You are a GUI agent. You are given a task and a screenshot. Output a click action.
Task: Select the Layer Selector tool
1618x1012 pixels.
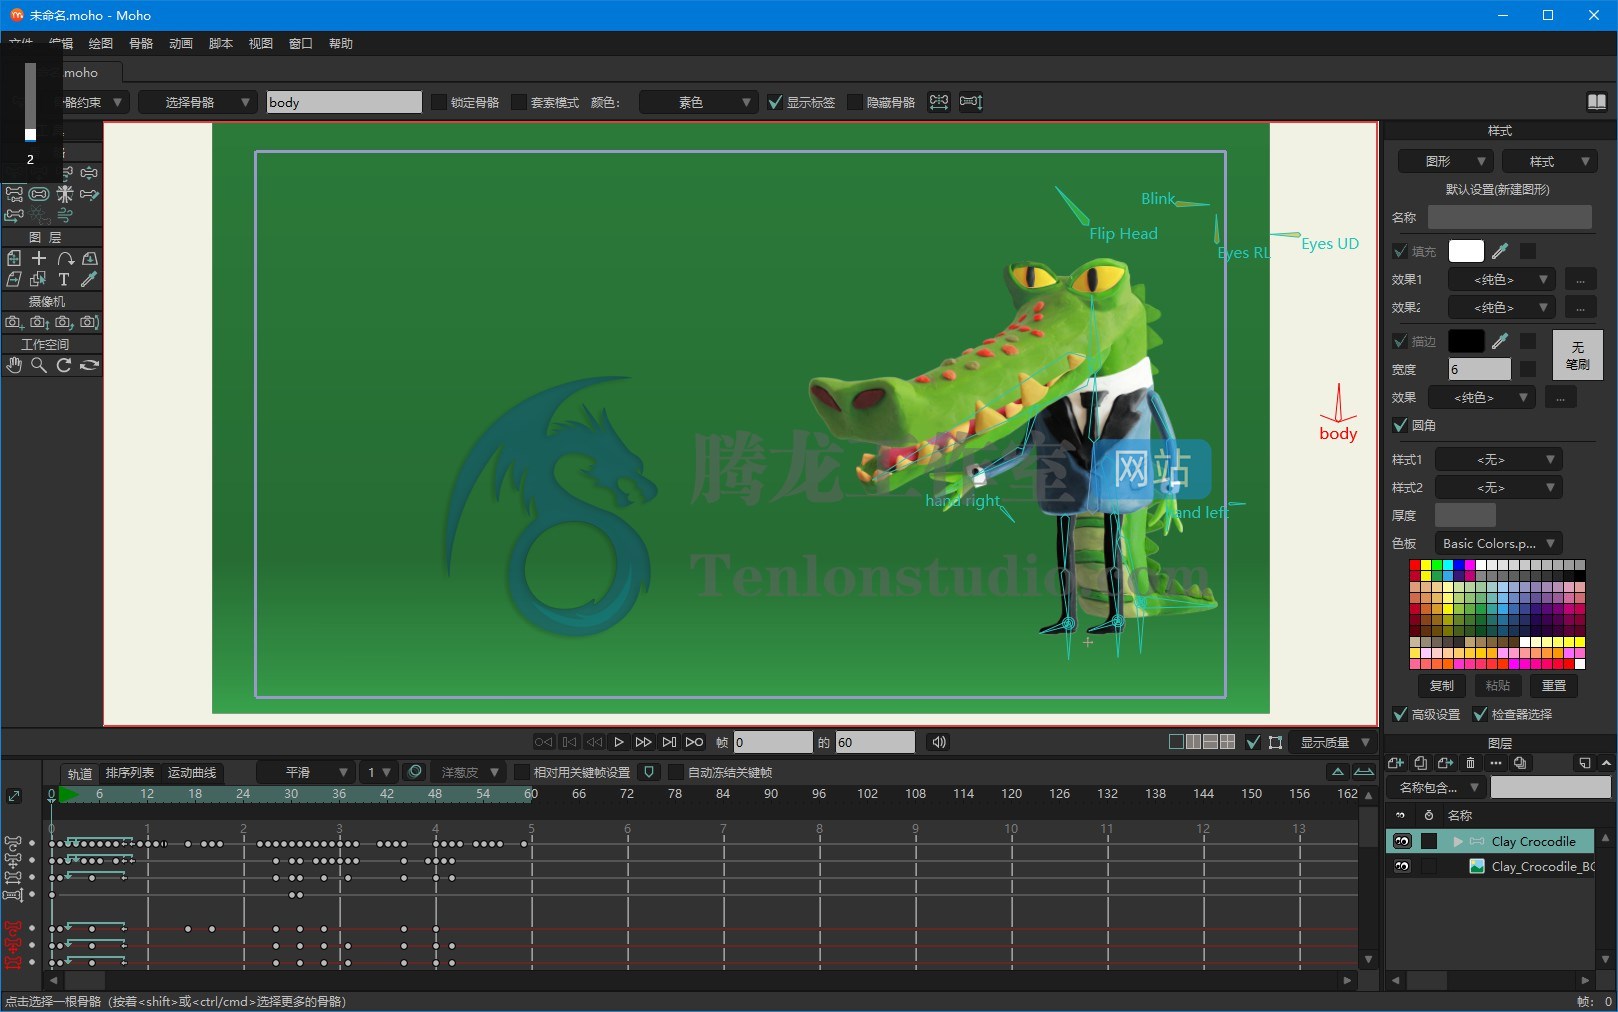coord(38,279)
